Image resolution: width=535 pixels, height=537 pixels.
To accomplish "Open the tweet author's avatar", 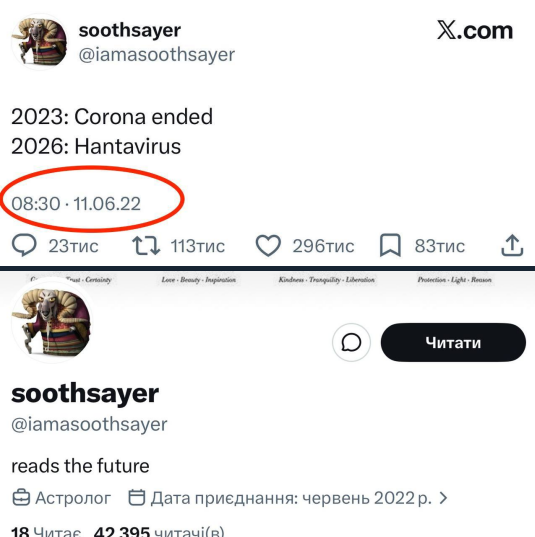I will pyautogui.click(x=39, y=42).
